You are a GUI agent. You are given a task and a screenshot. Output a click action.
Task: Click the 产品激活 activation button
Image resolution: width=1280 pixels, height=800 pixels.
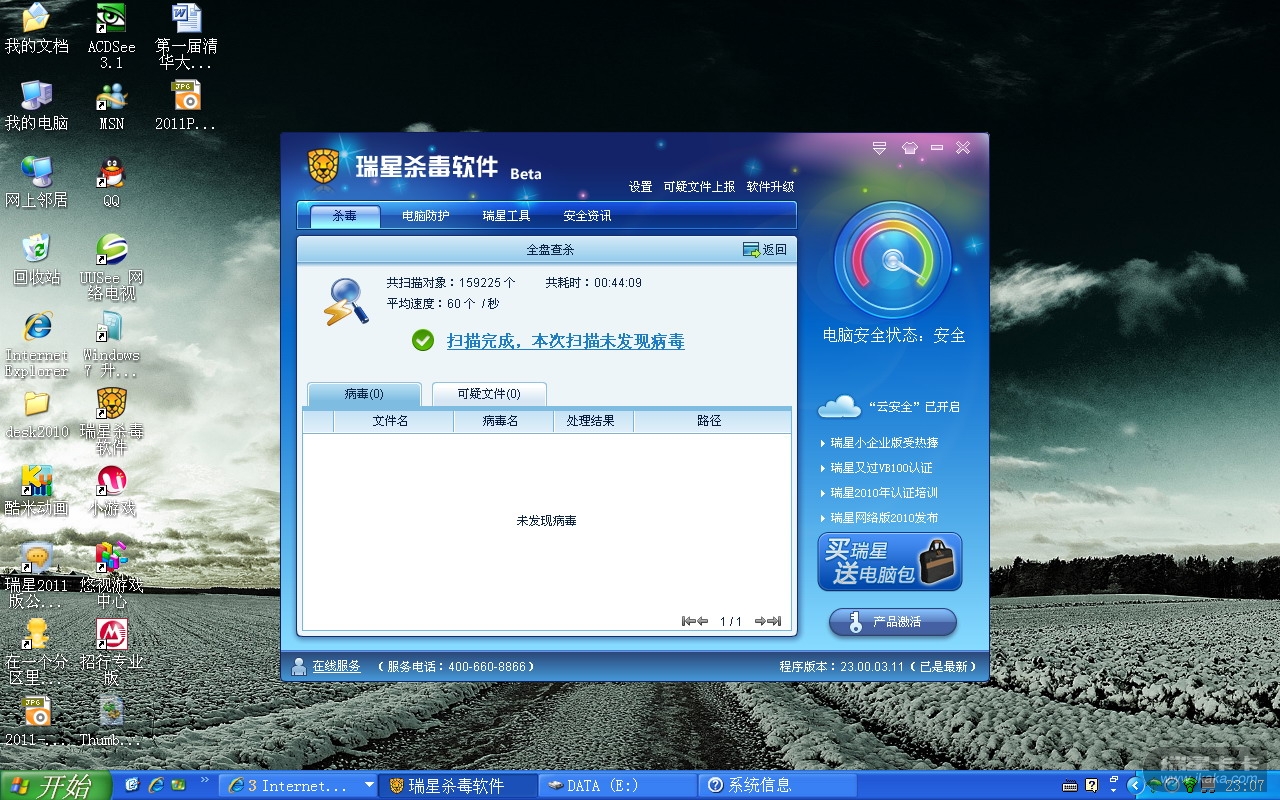pyautogui.click(x=893, y=622)
